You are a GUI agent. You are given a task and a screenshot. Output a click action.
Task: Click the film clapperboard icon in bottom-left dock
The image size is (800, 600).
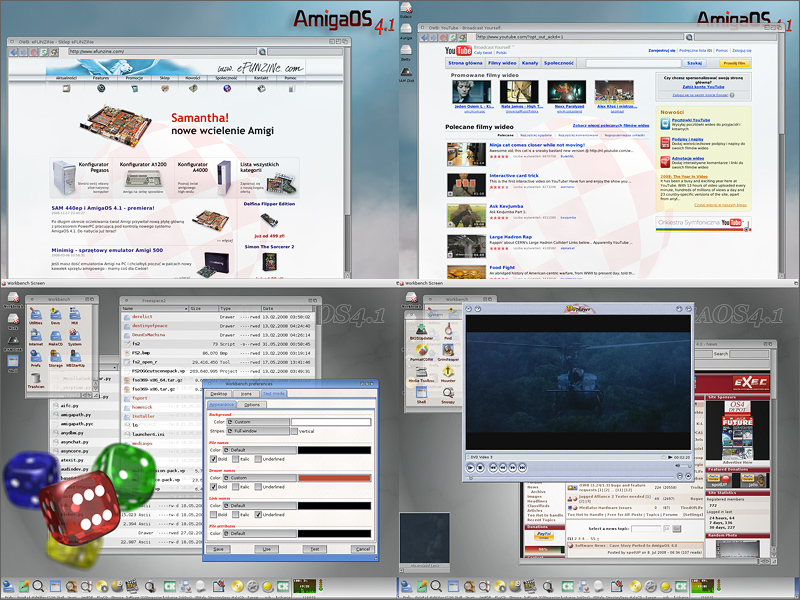[132, 586]
